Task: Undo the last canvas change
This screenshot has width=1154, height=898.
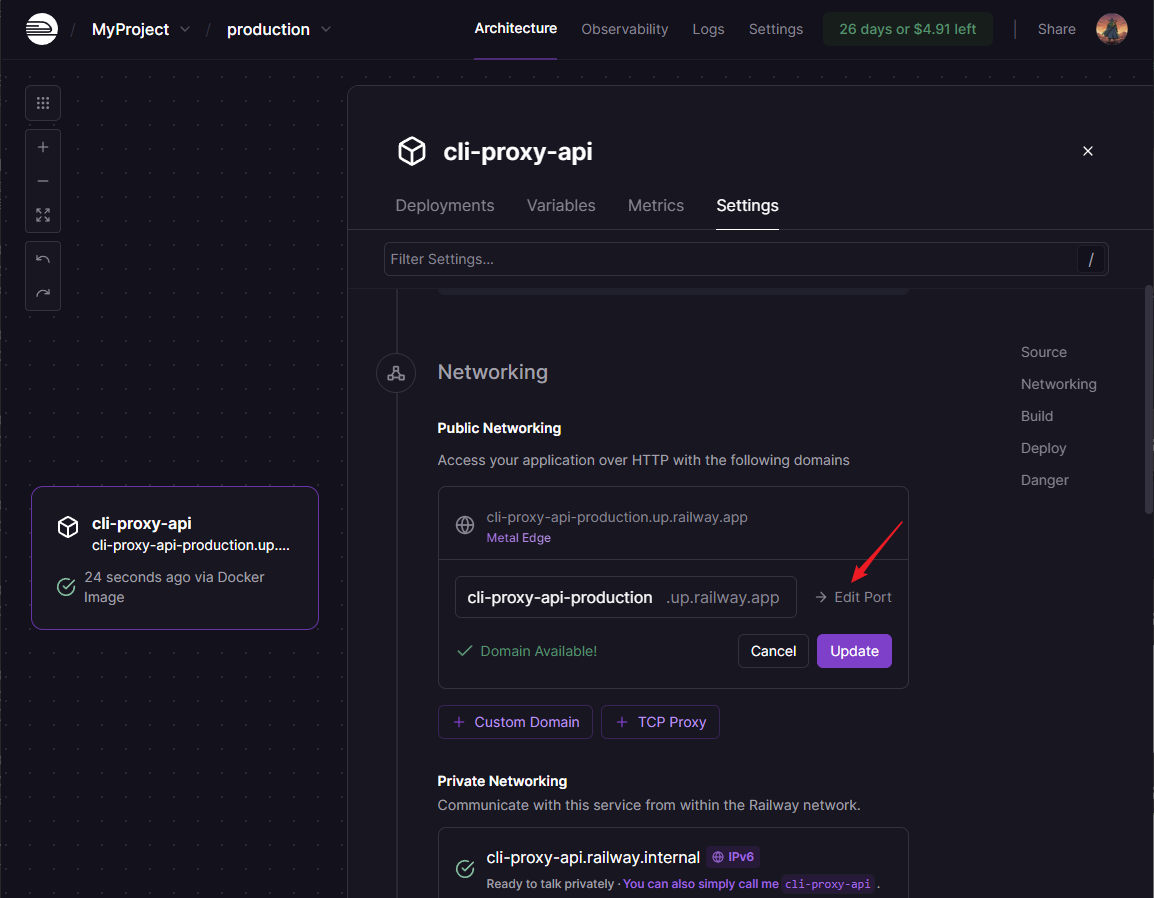Action: (43, 259)
